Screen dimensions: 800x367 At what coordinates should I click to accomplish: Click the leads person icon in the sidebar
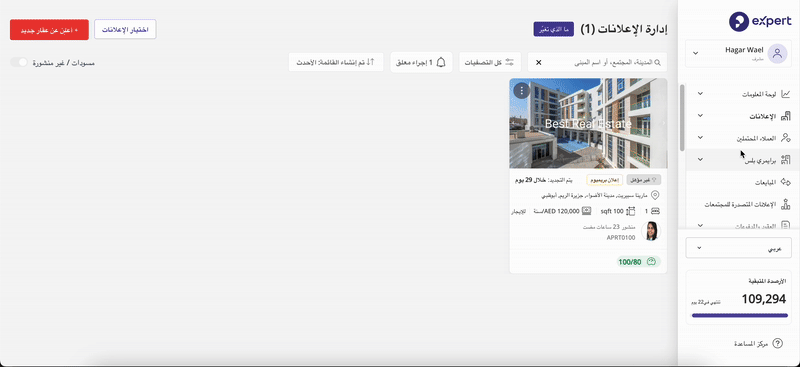[x=786, y=138]
